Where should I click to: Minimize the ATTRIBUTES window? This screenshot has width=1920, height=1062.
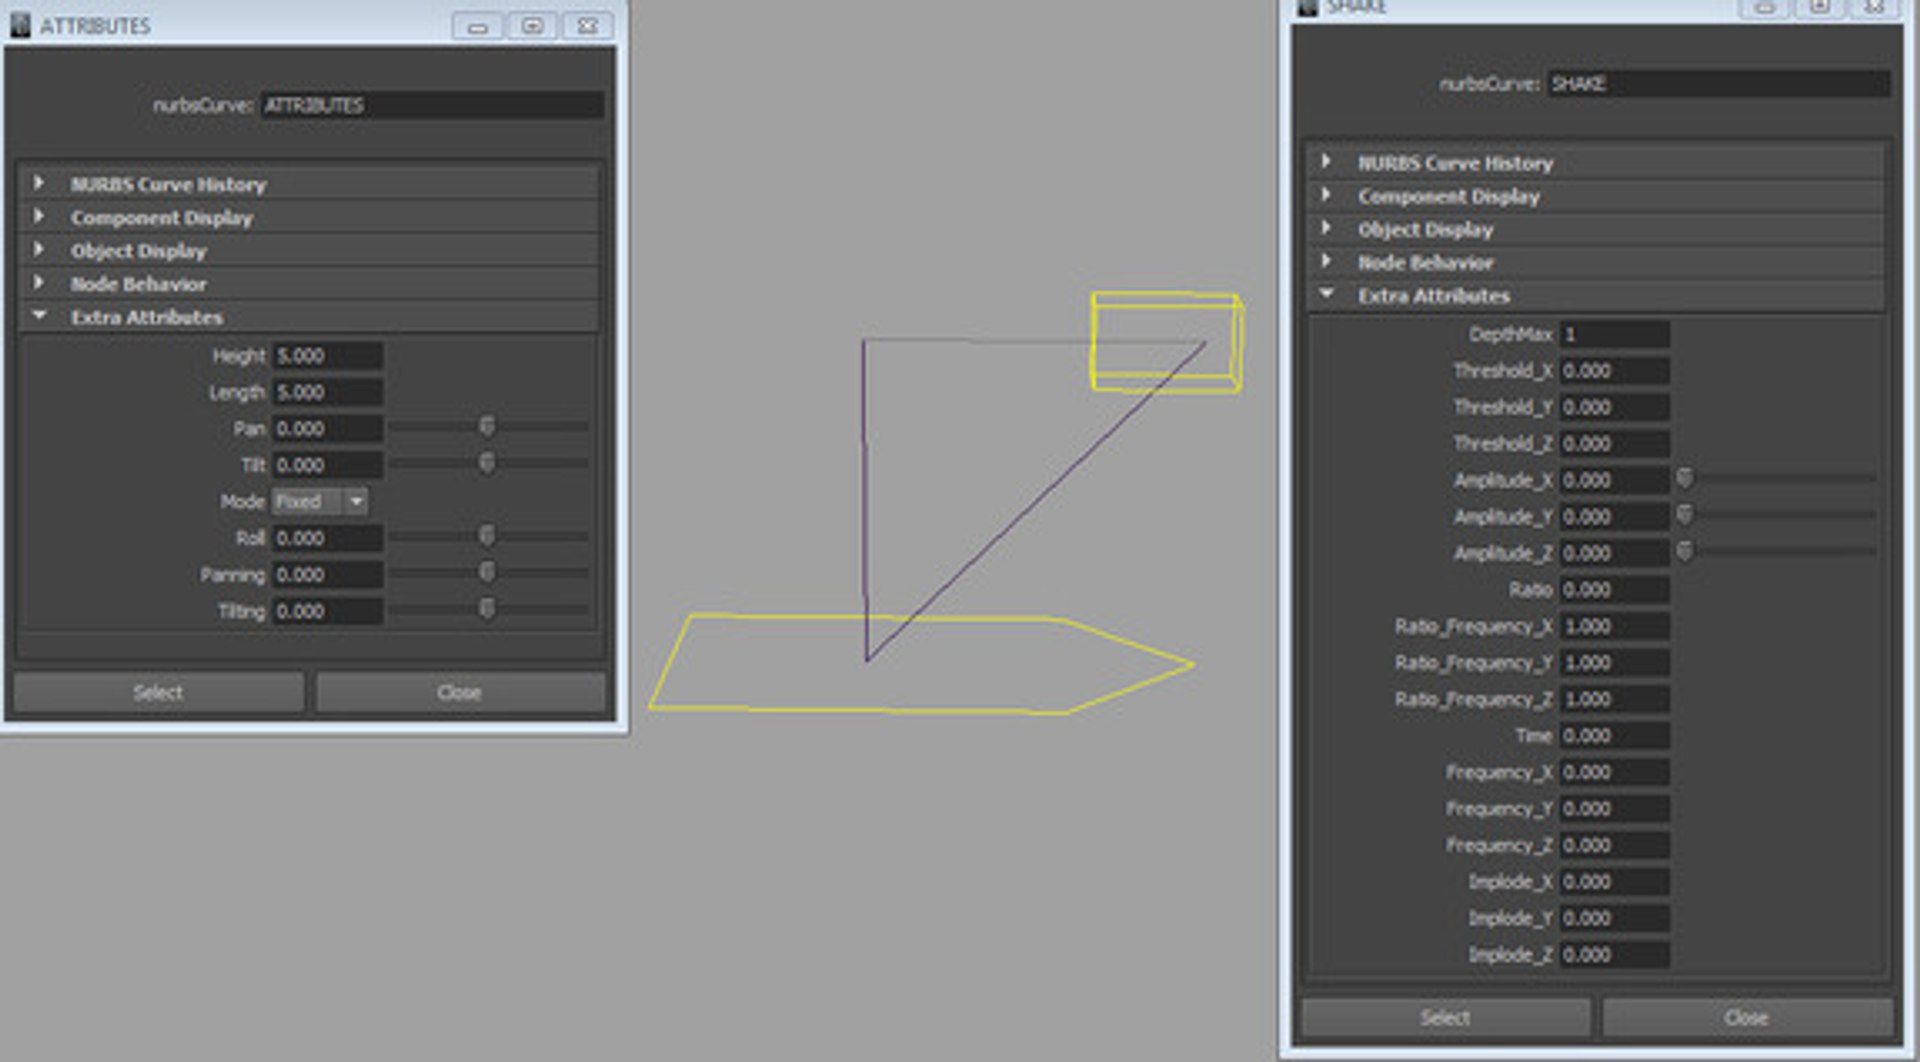[x=477, y=26]
